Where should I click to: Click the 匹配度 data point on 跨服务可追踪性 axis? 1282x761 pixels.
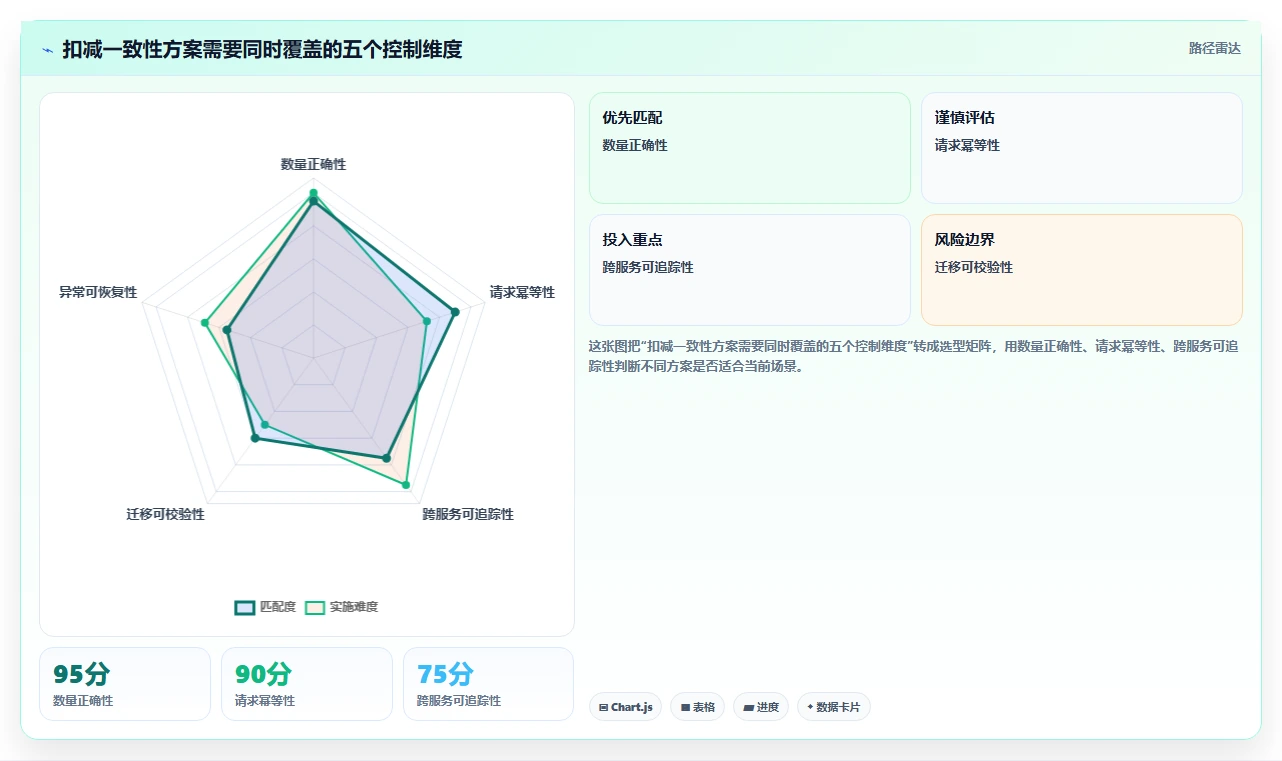pyautogui.click(x=386, y=458)
